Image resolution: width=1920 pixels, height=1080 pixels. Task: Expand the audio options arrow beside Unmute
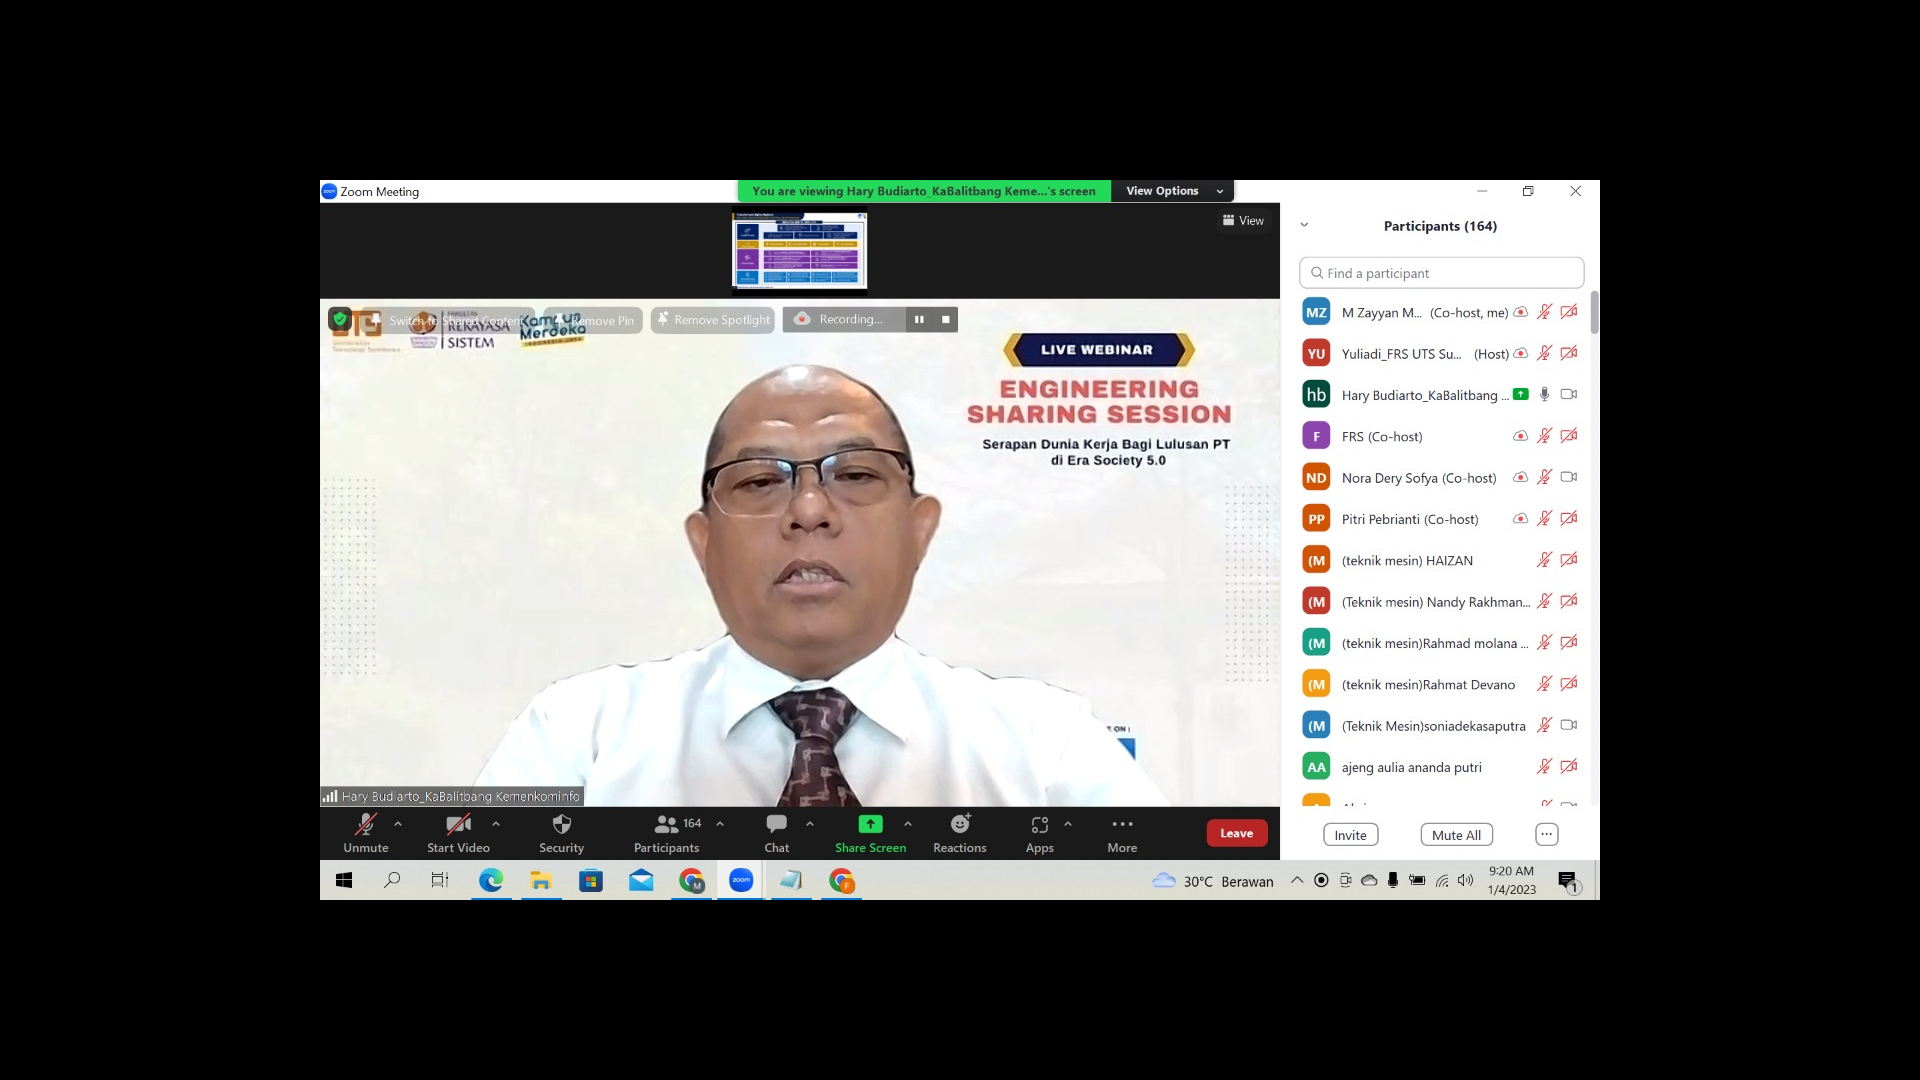point(398,824)
